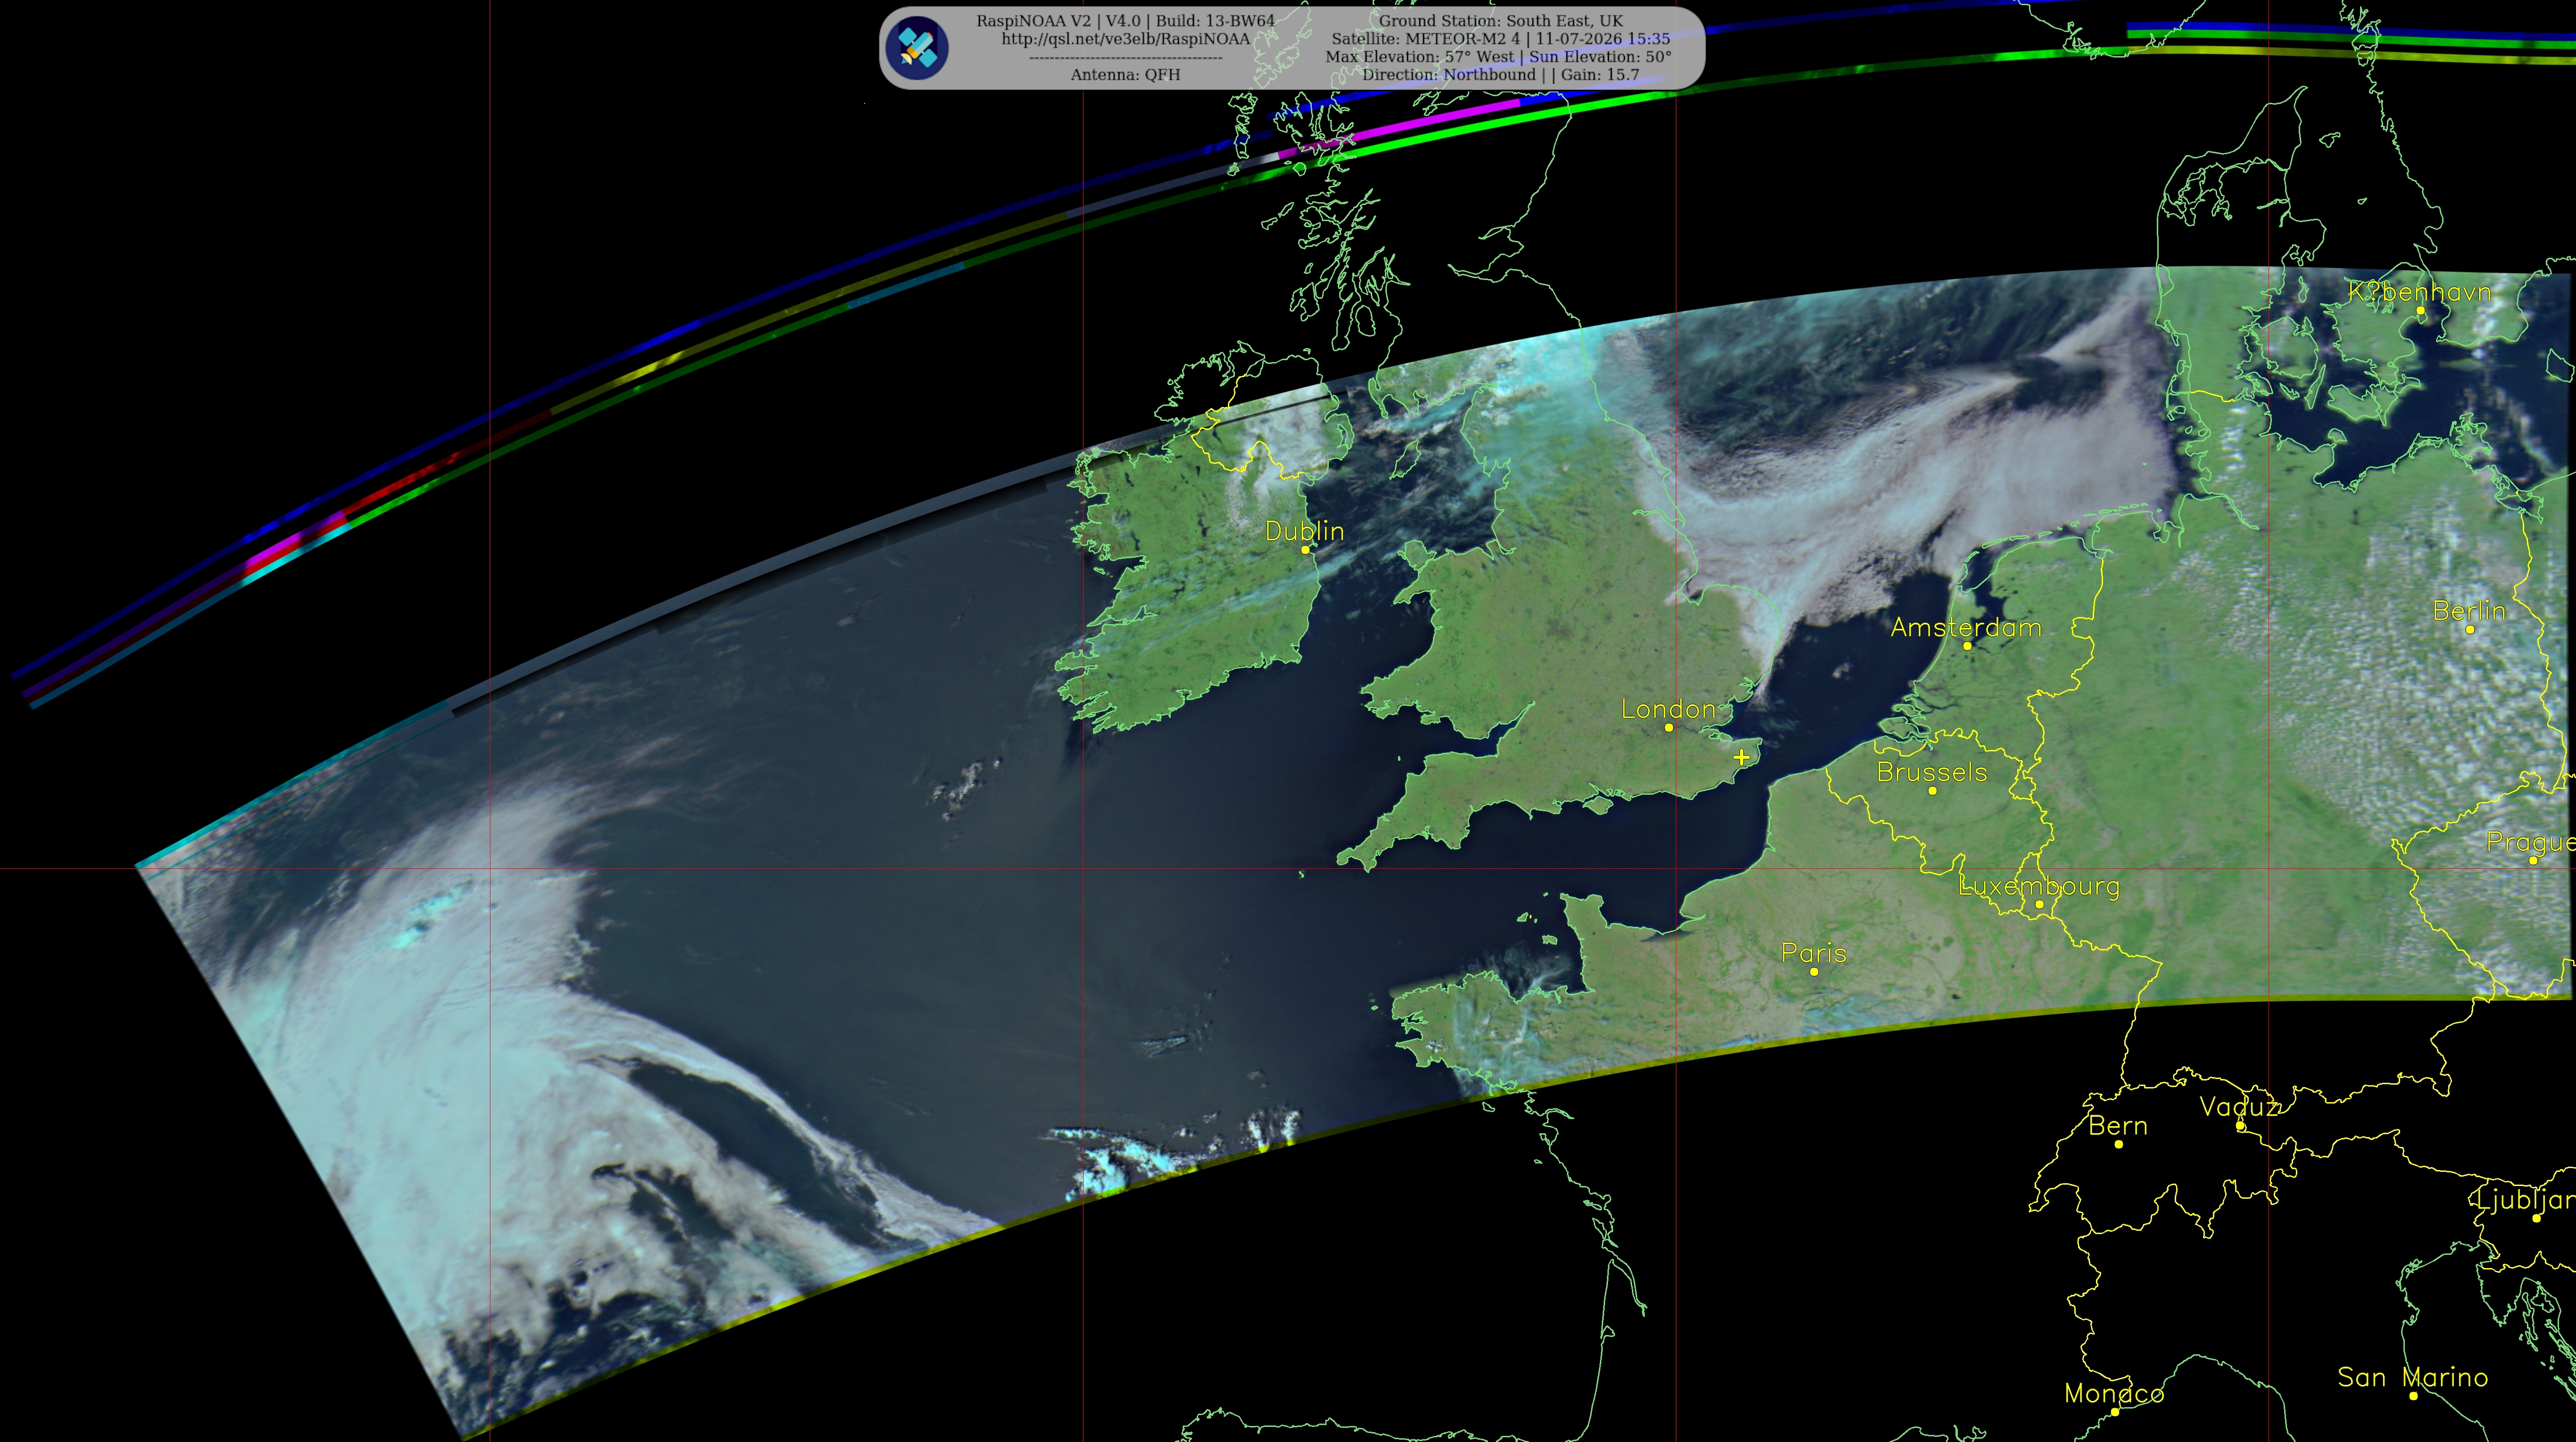Click the yellow ground station cross marker
The height and width of the screenshot is (1442, 2576).
click(x=1741, y=757)
